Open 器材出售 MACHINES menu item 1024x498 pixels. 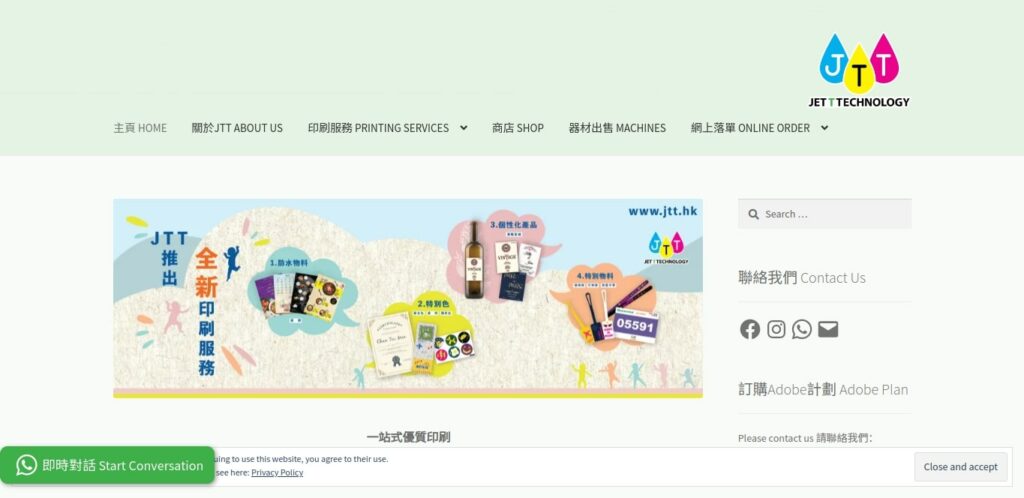[x=617, y=128]
